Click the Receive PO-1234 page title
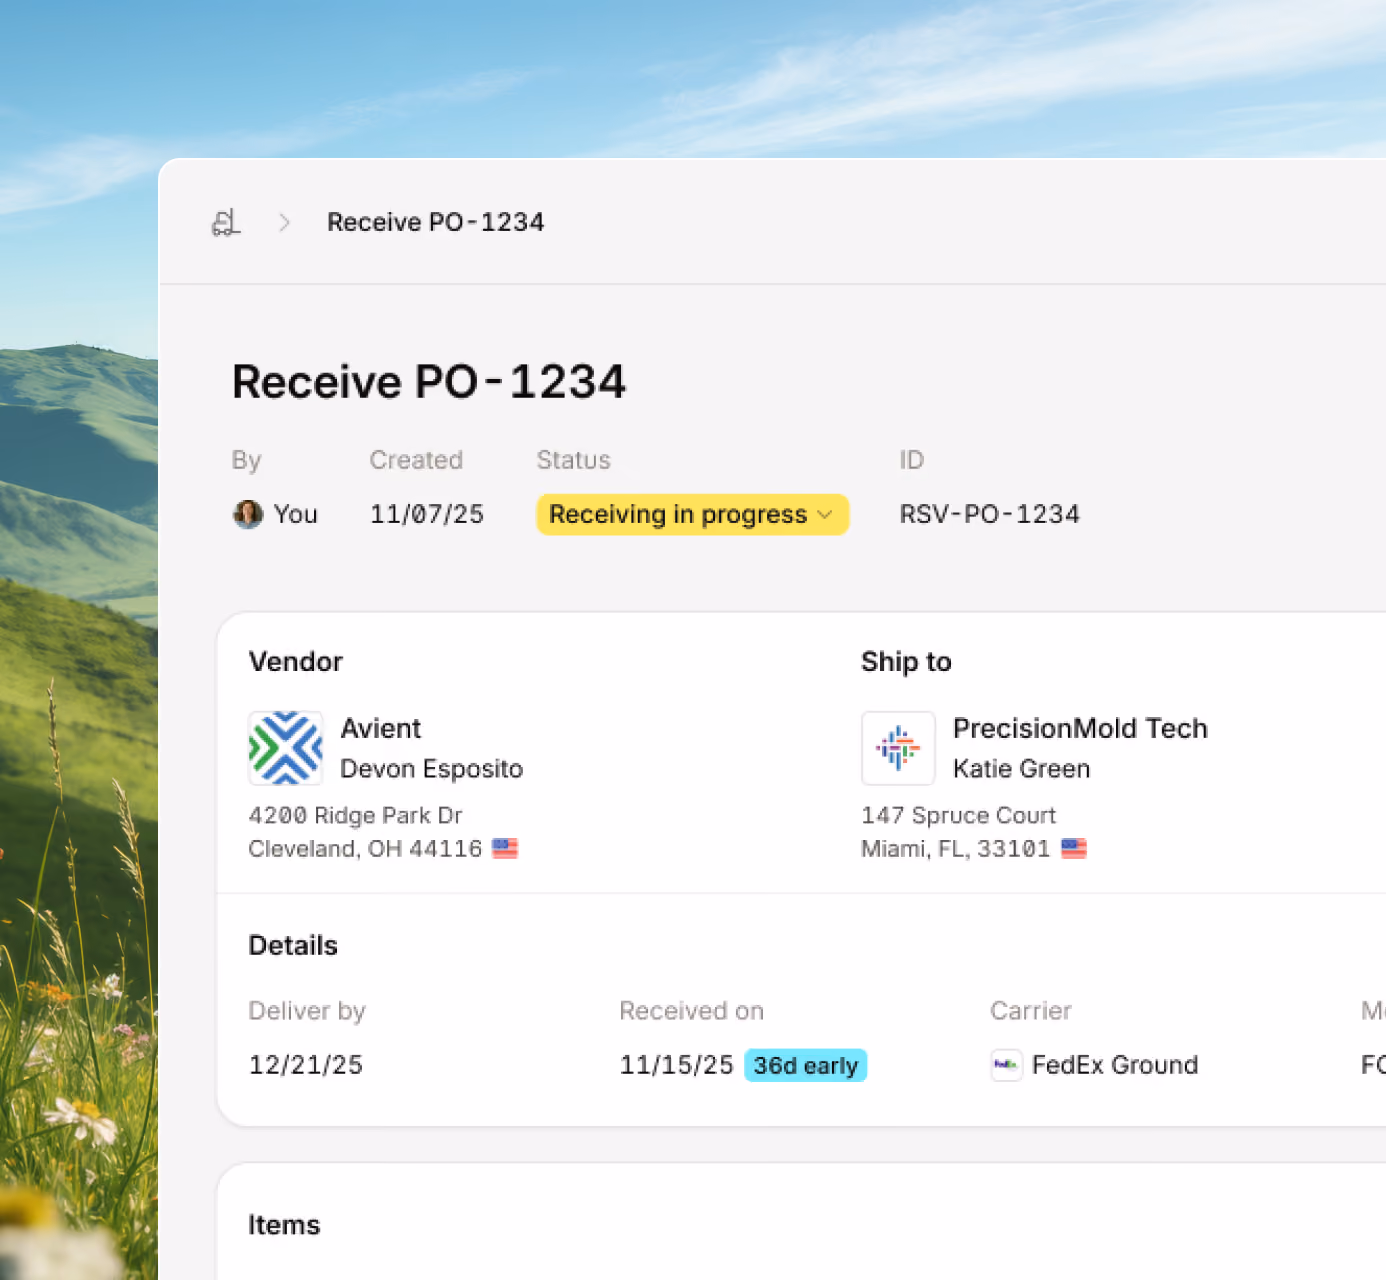 pos(429,382)
